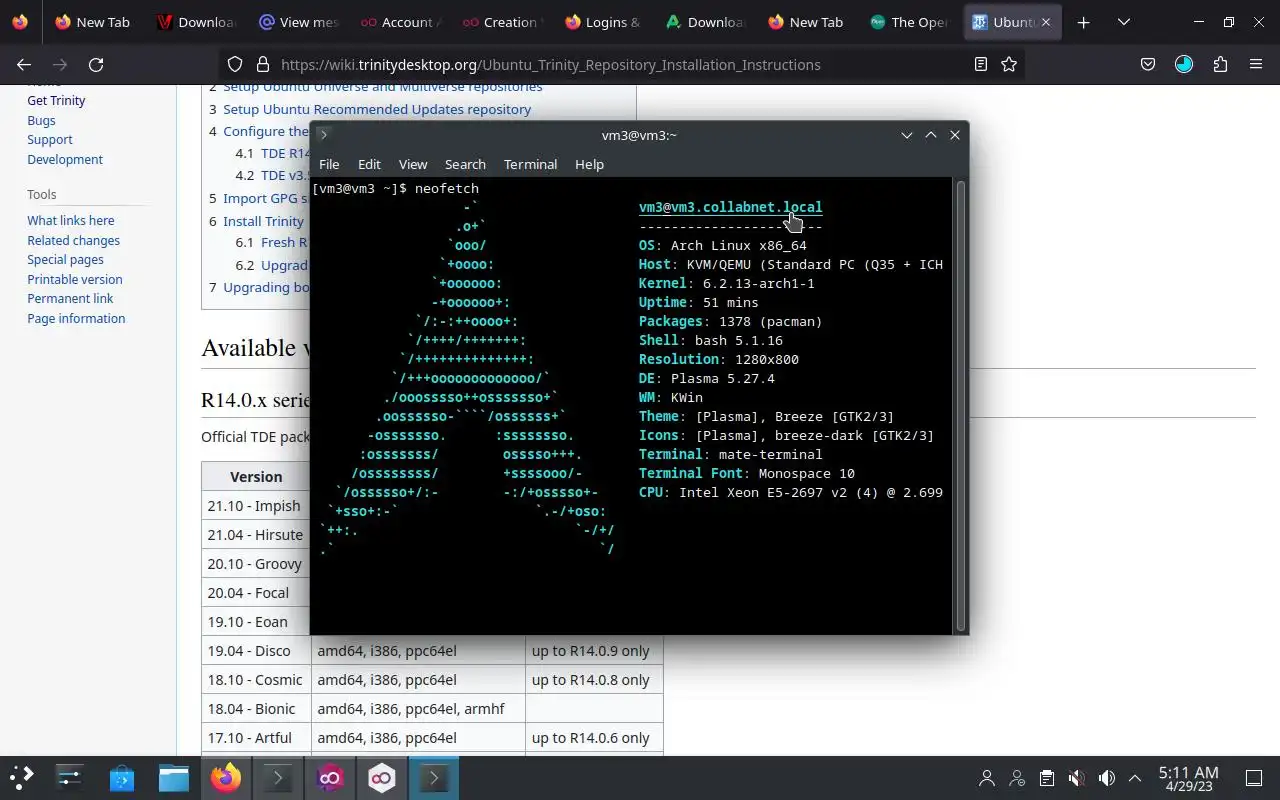Open purple infinity app in taskbar
This screenshot has width=1280, height=800.
pos(330,777)
